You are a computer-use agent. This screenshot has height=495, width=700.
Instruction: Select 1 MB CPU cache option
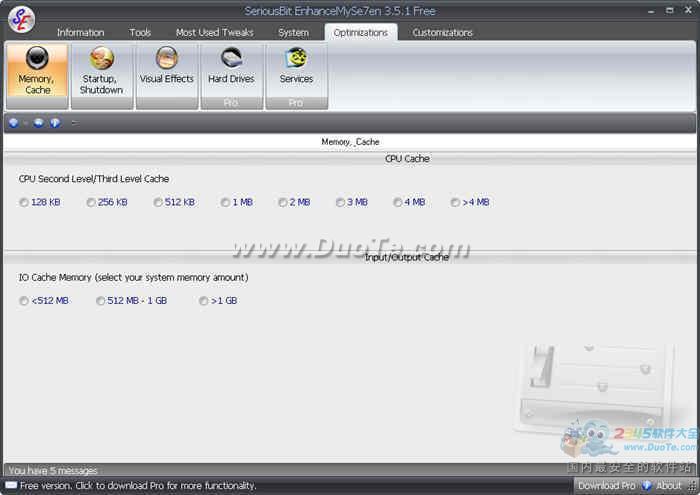point(237,202)
